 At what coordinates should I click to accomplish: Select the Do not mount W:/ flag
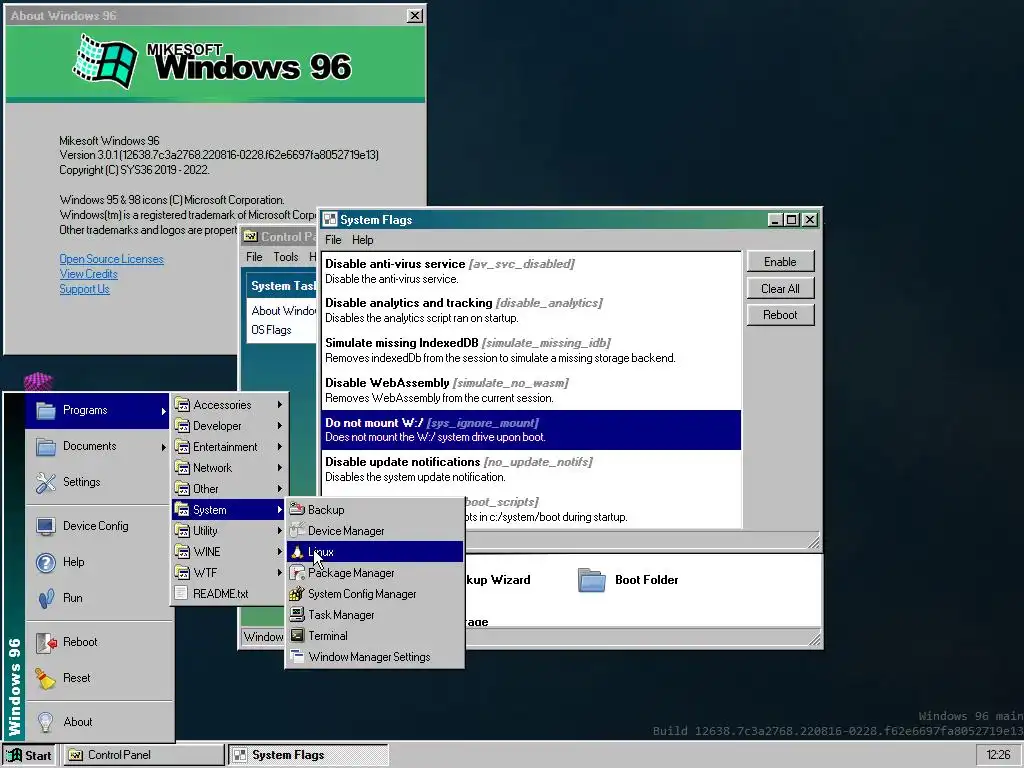(x=532, y=430)
